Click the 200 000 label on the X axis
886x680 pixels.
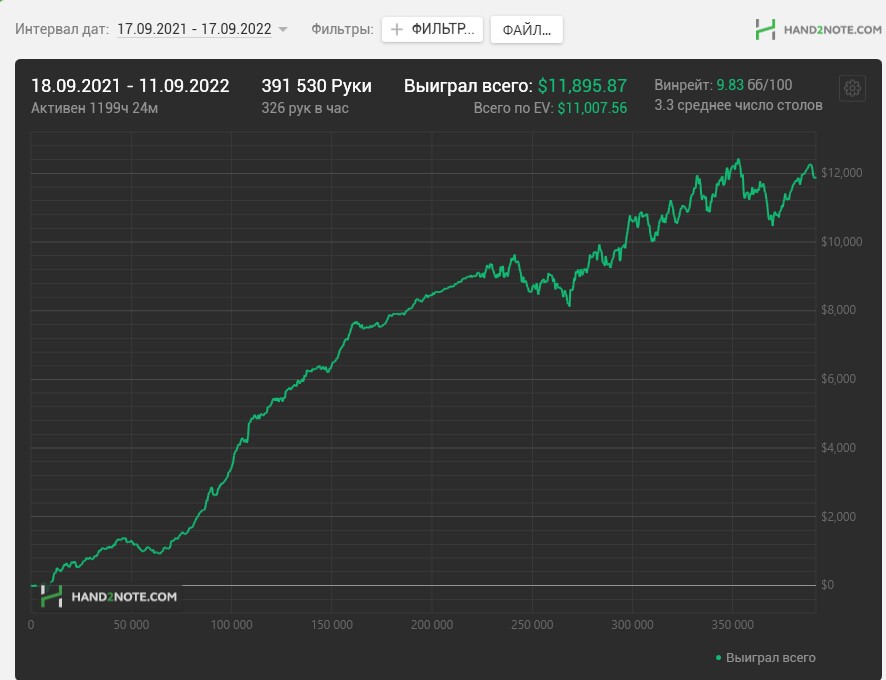(x=432, y=625)
